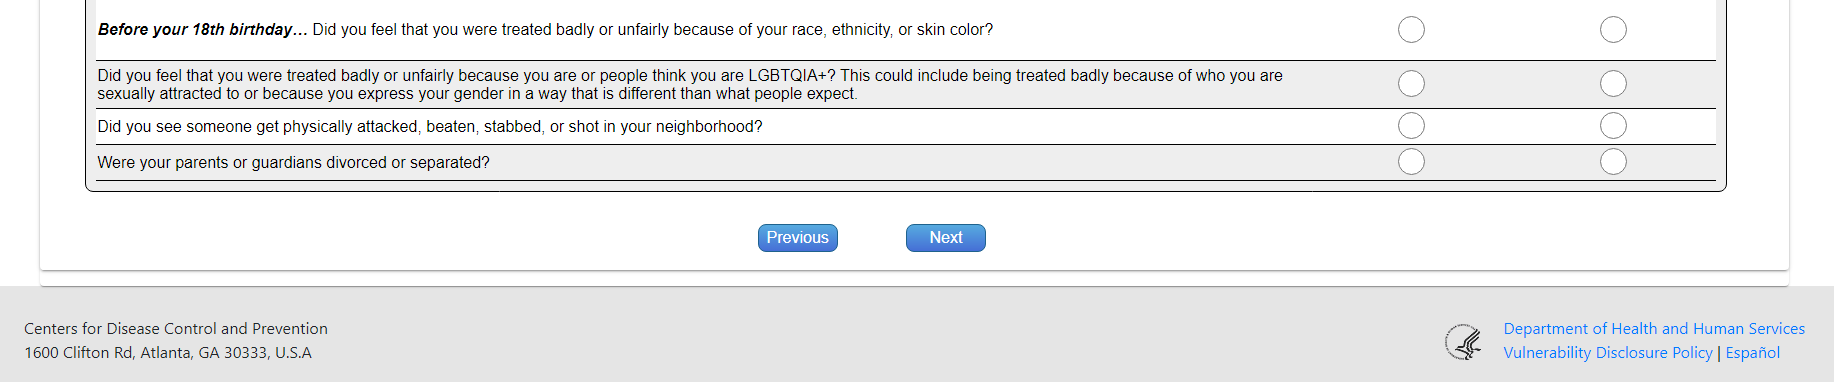Click the LGBTQIA+ unfair treatment question text
This screenshot has height=382, width=1834.
(x=690, y=85)
